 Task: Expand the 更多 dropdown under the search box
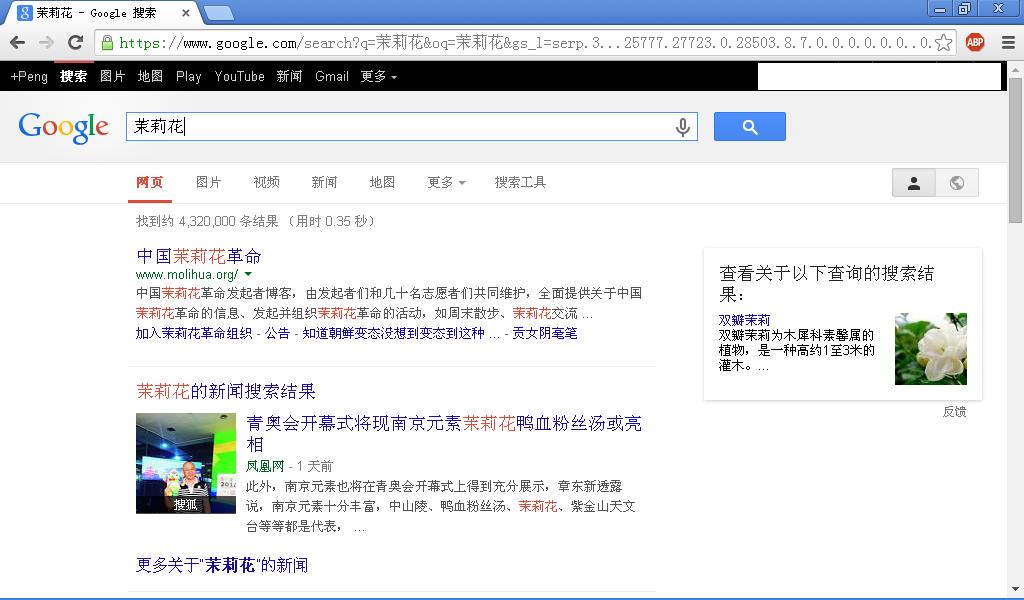pos(447,182)
